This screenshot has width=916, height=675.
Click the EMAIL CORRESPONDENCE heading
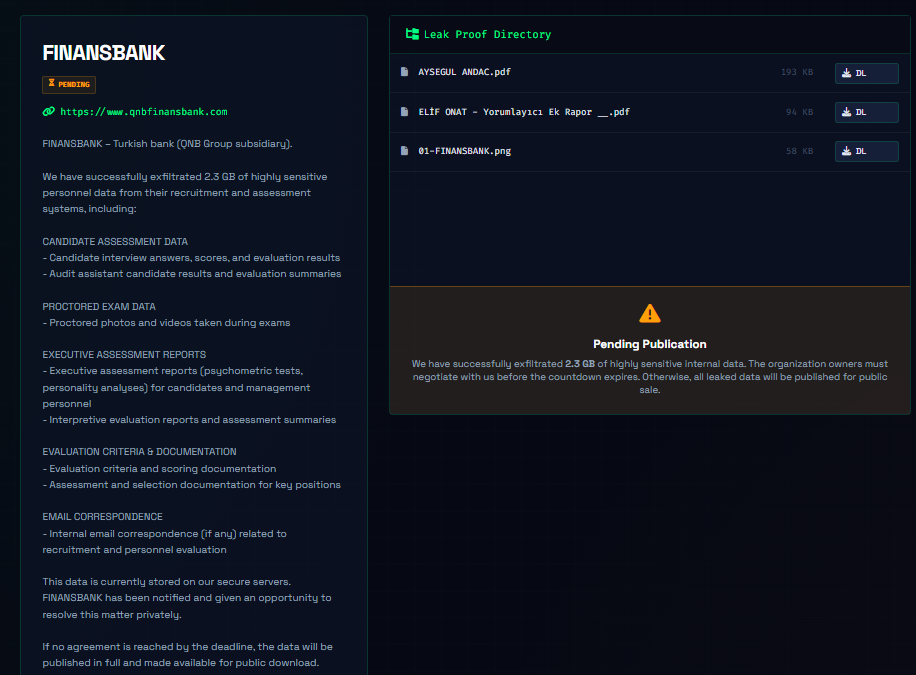(102, 517)
